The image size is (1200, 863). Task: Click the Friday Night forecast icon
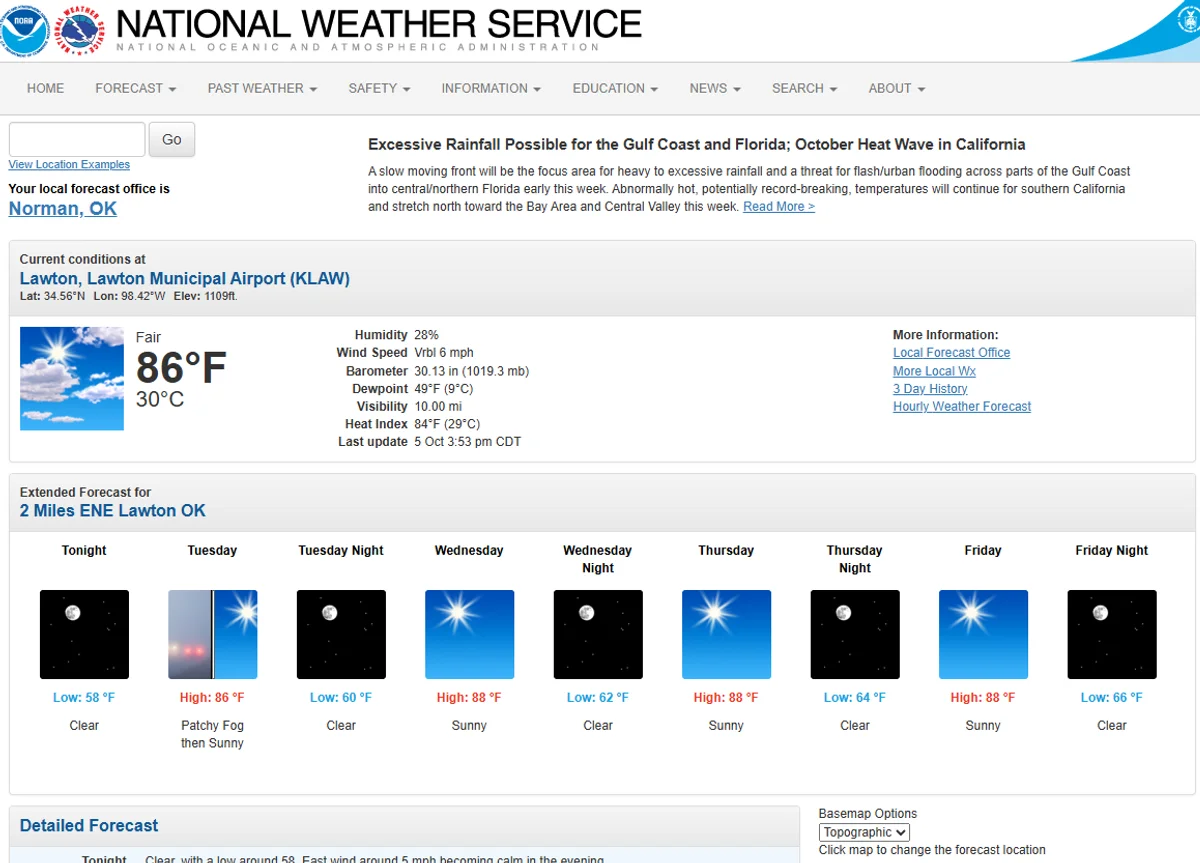click(1112, 635)
